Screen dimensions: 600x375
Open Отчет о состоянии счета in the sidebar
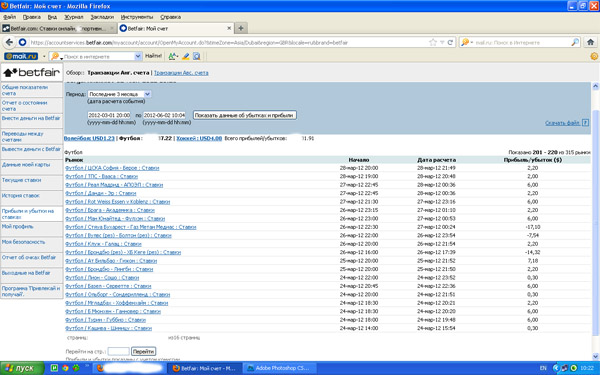tap(24, 106)
